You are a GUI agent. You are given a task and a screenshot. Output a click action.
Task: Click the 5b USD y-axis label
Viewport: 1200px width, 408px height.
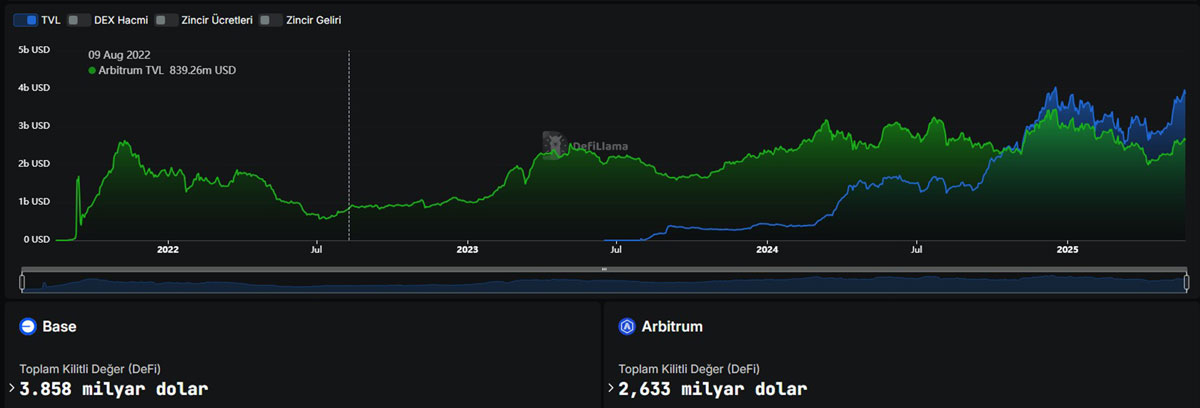34,49
